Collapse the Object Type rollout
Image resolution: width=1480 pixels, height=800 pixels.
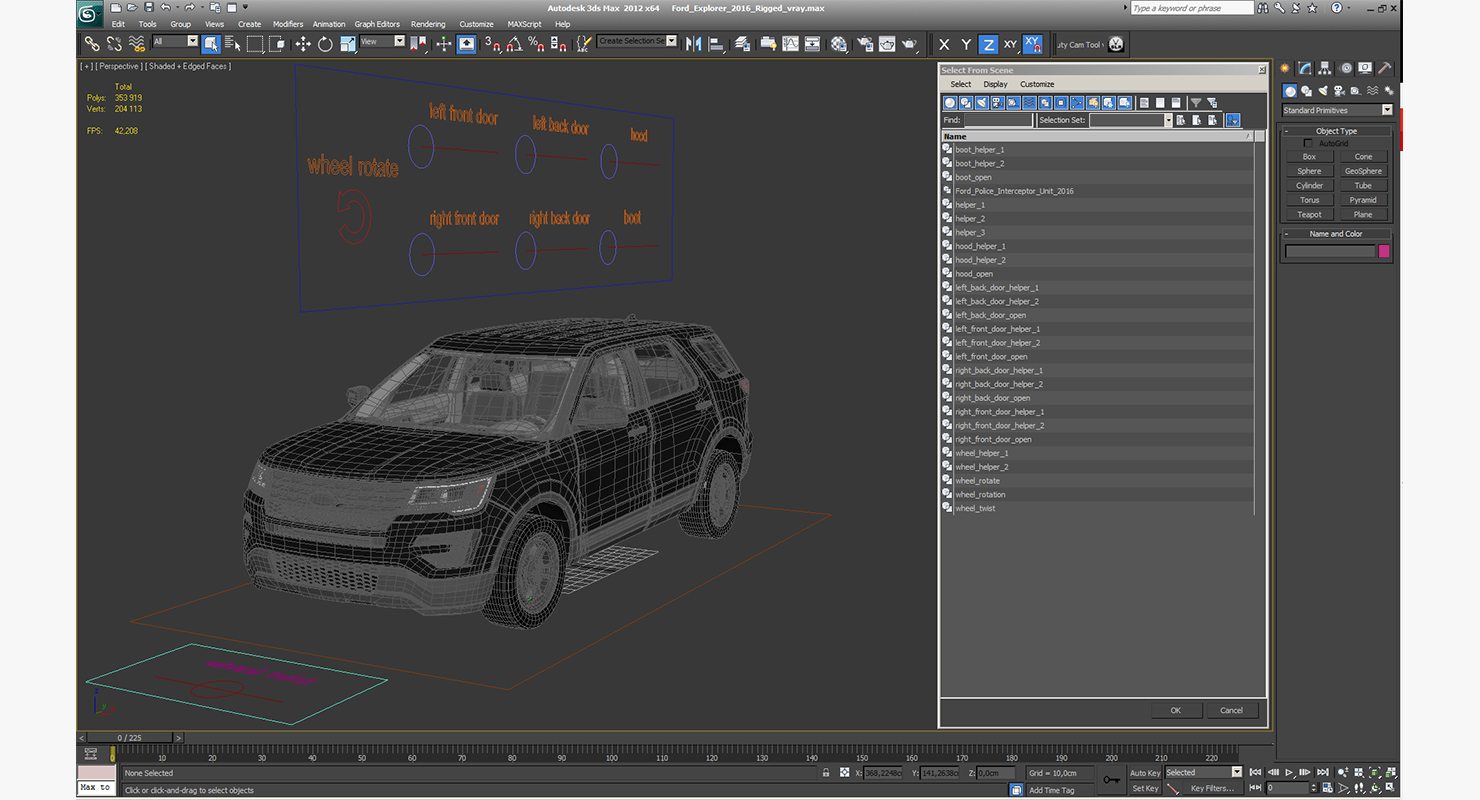pos(1337,131)
